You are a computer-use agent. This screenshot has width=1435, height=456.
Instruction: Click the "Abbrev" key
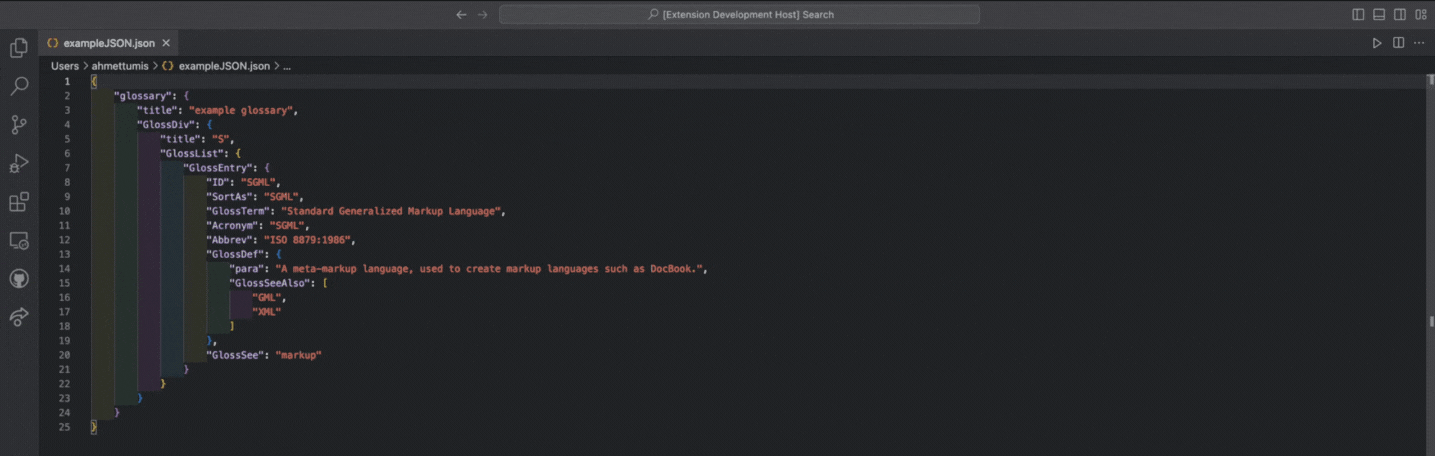[231, 240]
